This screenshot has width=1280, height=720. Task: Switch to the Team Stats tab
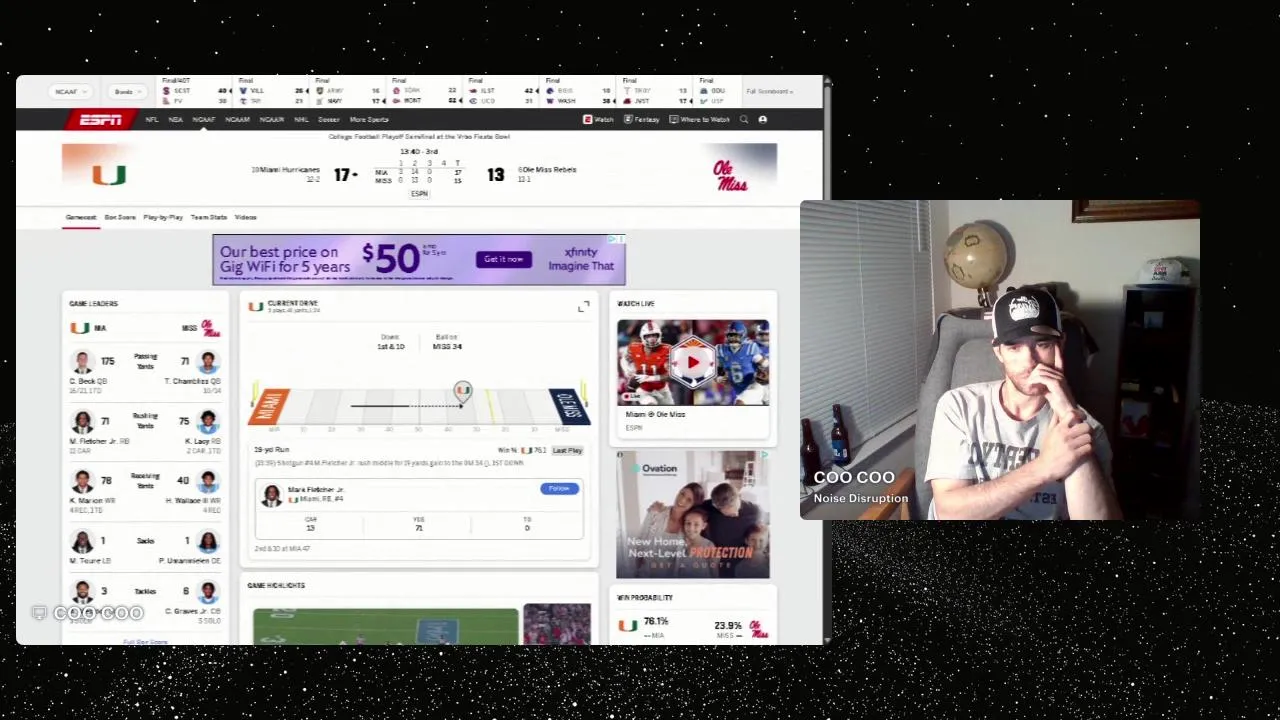point(209,217)
